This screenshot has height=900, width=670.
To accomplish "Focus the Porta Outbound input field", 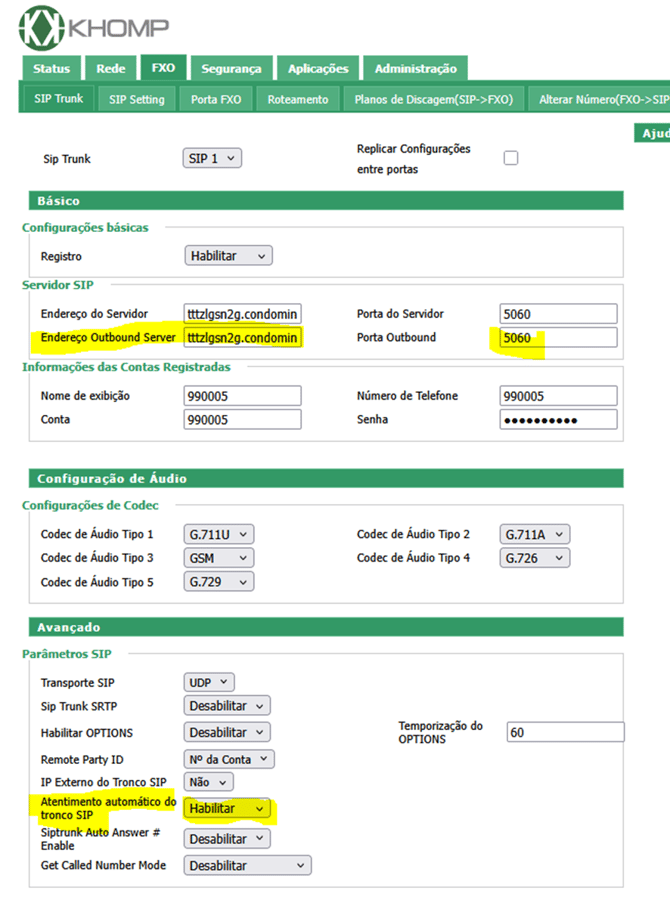I will coord(558,338).
